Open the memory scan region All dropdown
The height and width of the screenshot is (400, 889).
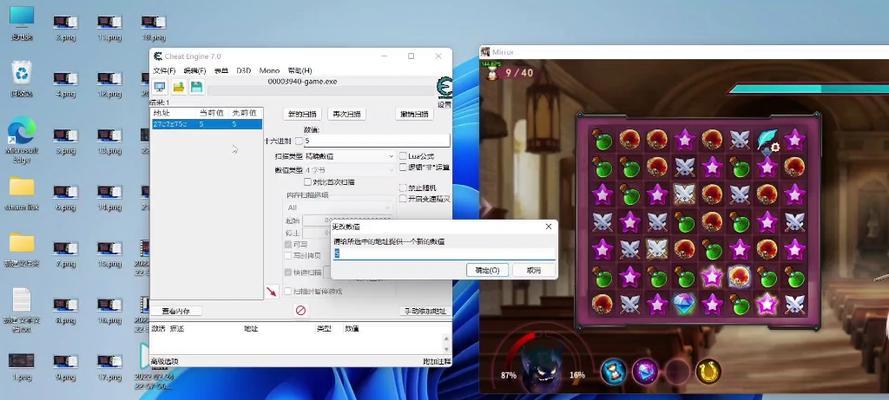340,208
